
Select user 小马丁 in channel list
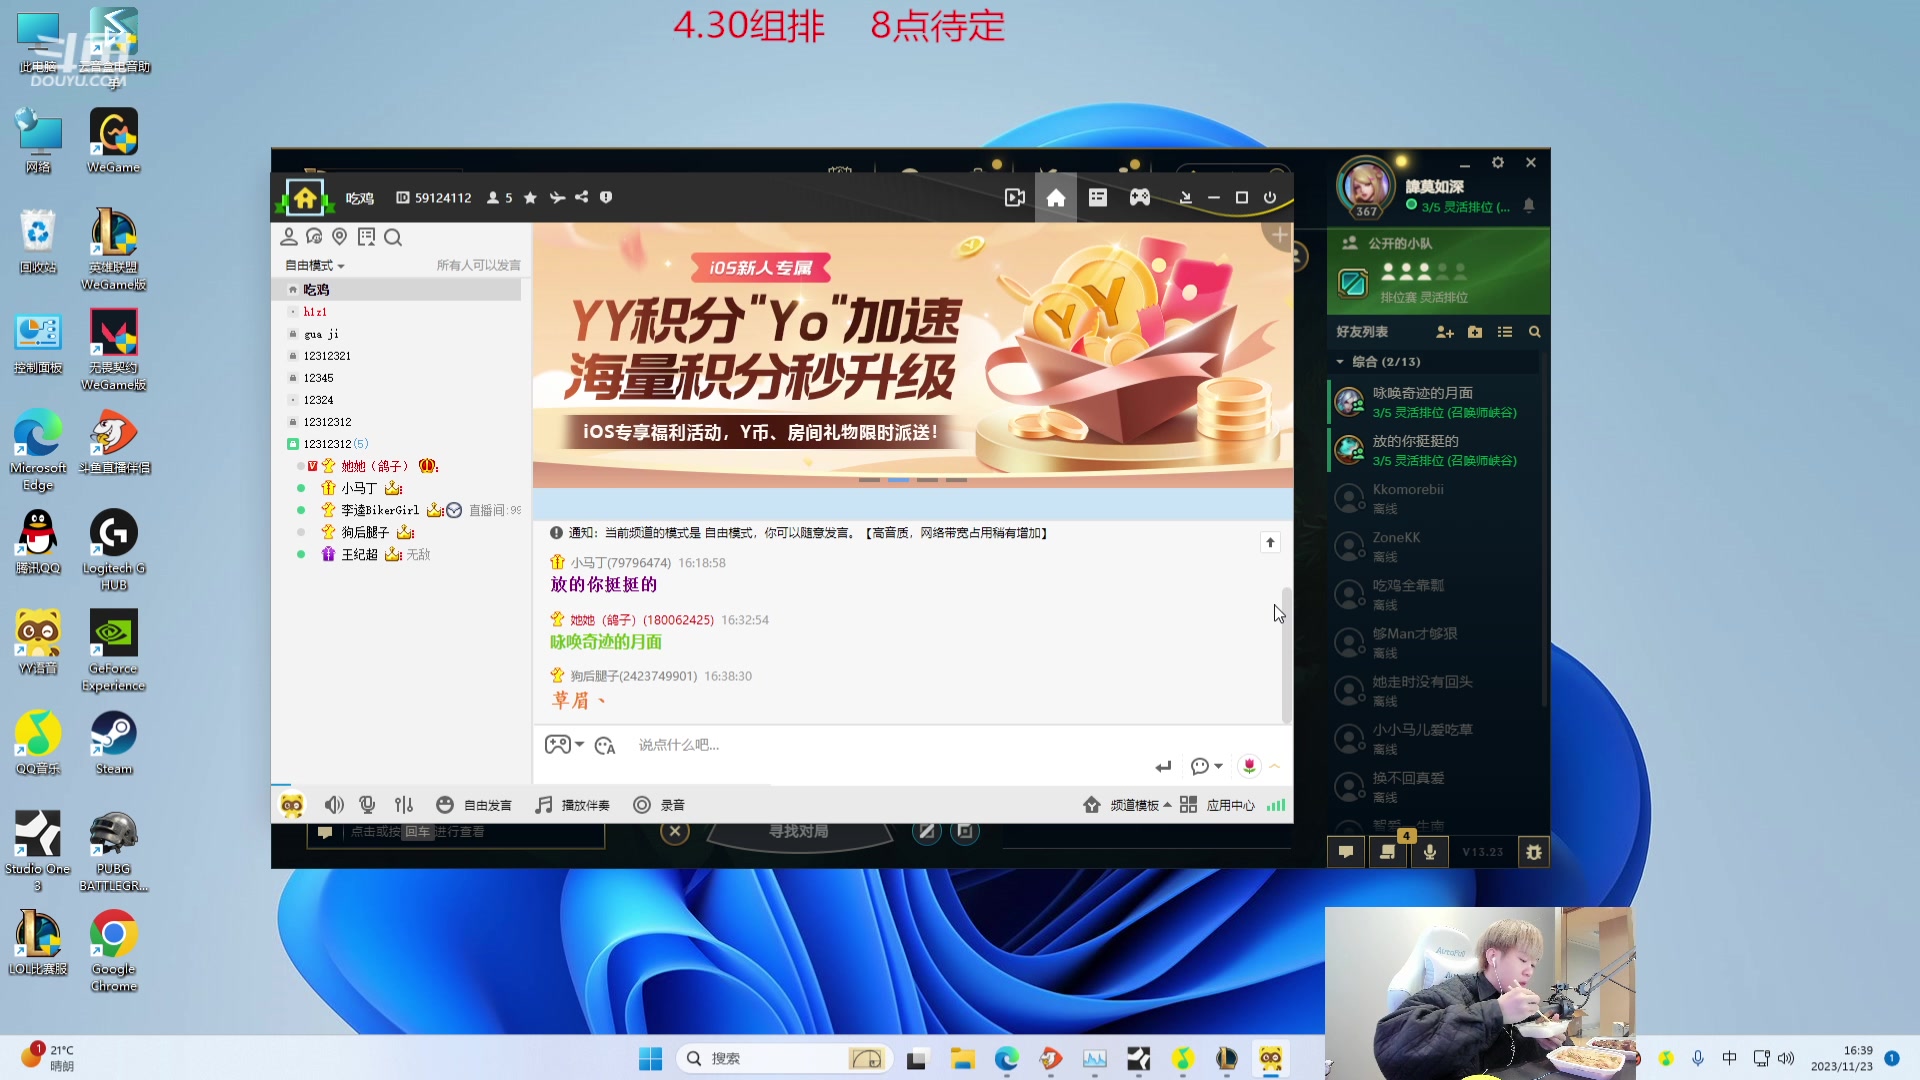359,488
